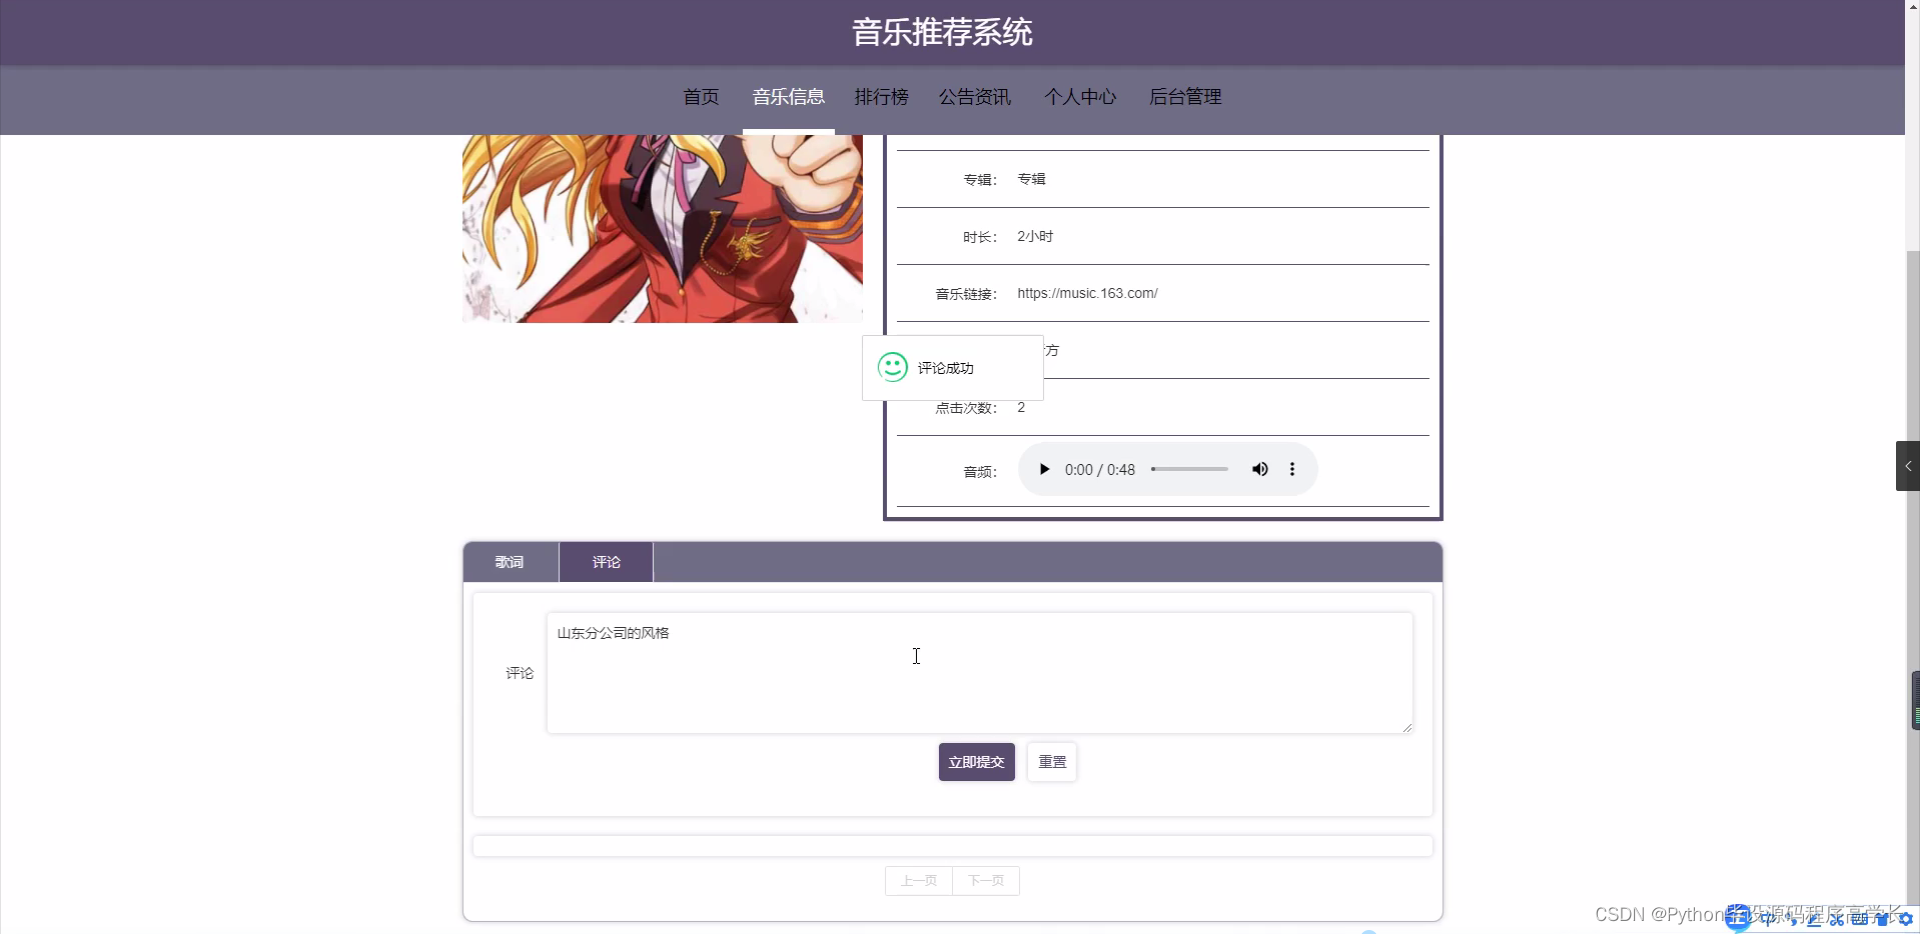Viewport: 1920px width, 934px height.
Task: Click the 音乐推荐系统 site title
Action: click(942, 32)
